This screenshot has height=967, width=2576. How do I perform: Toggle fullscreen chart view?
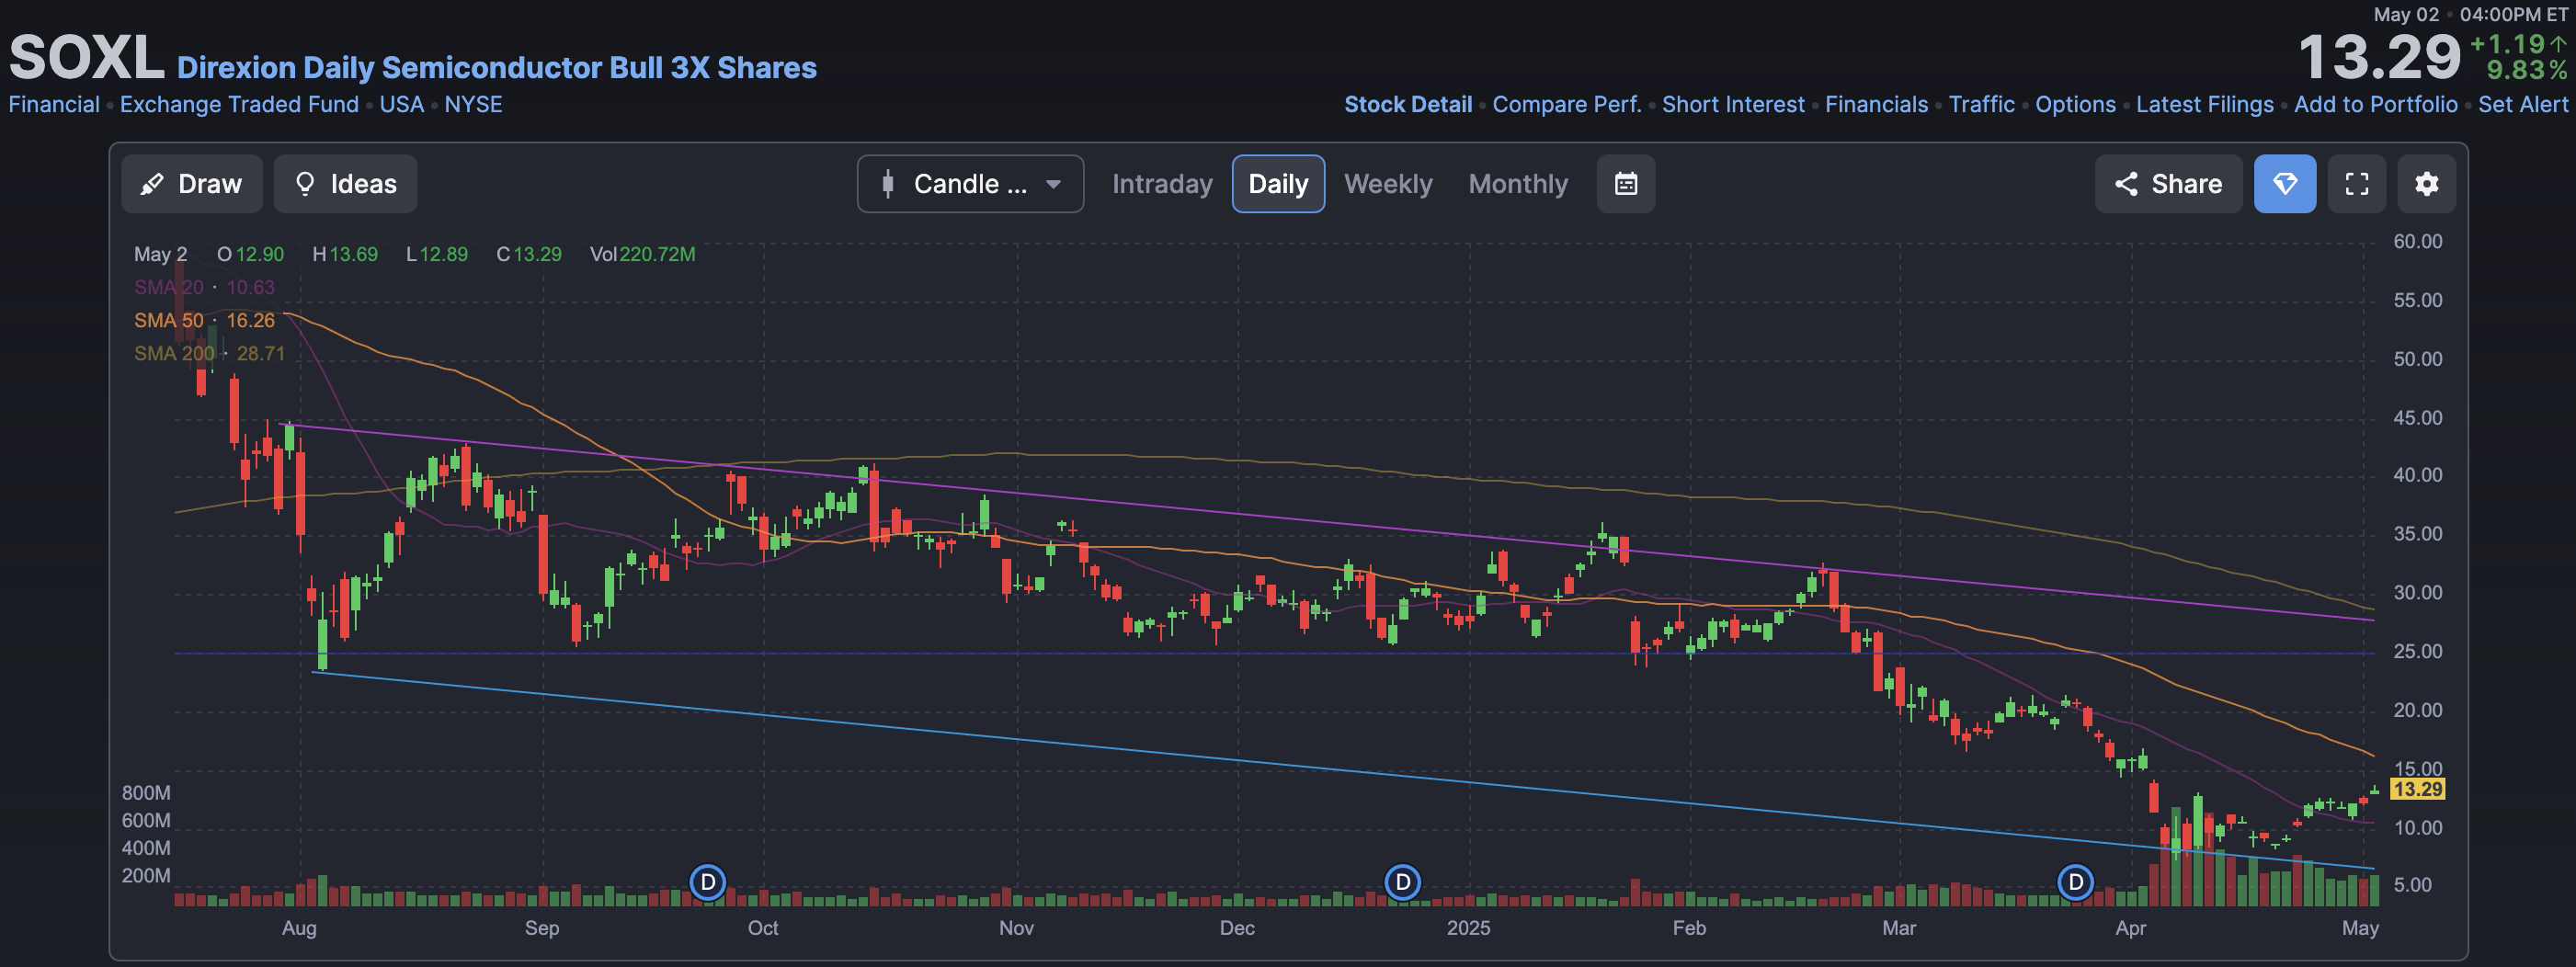tap(2357, 184)
